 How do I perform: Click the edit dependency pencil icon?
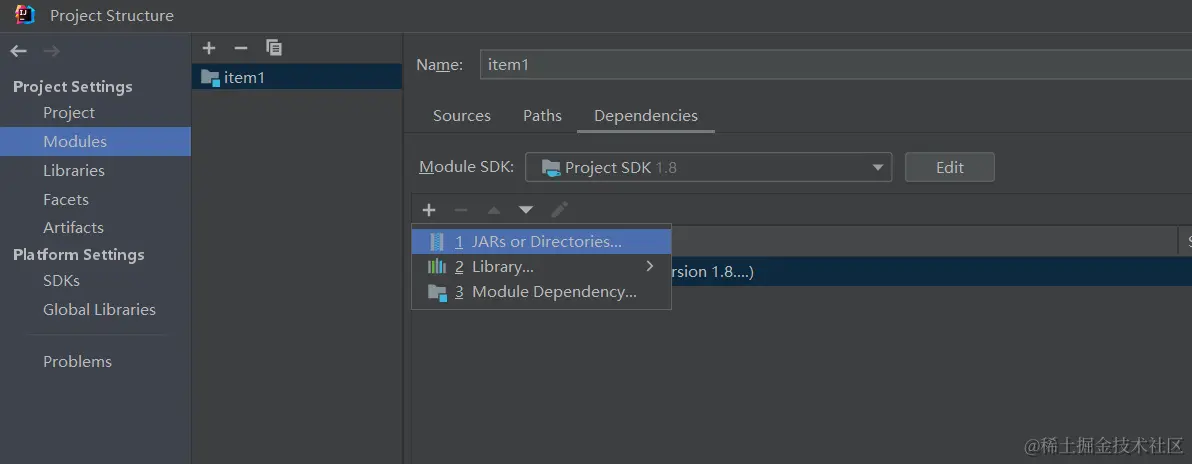click(560, 210)
